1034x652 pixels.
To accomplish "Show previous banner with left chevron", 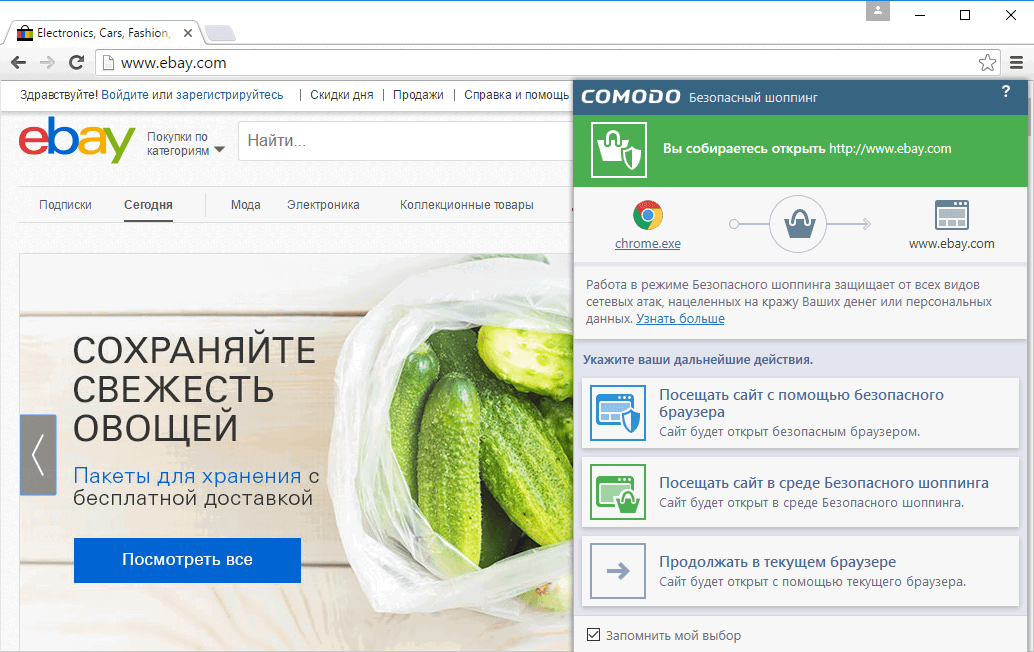I will pos(38,455).
